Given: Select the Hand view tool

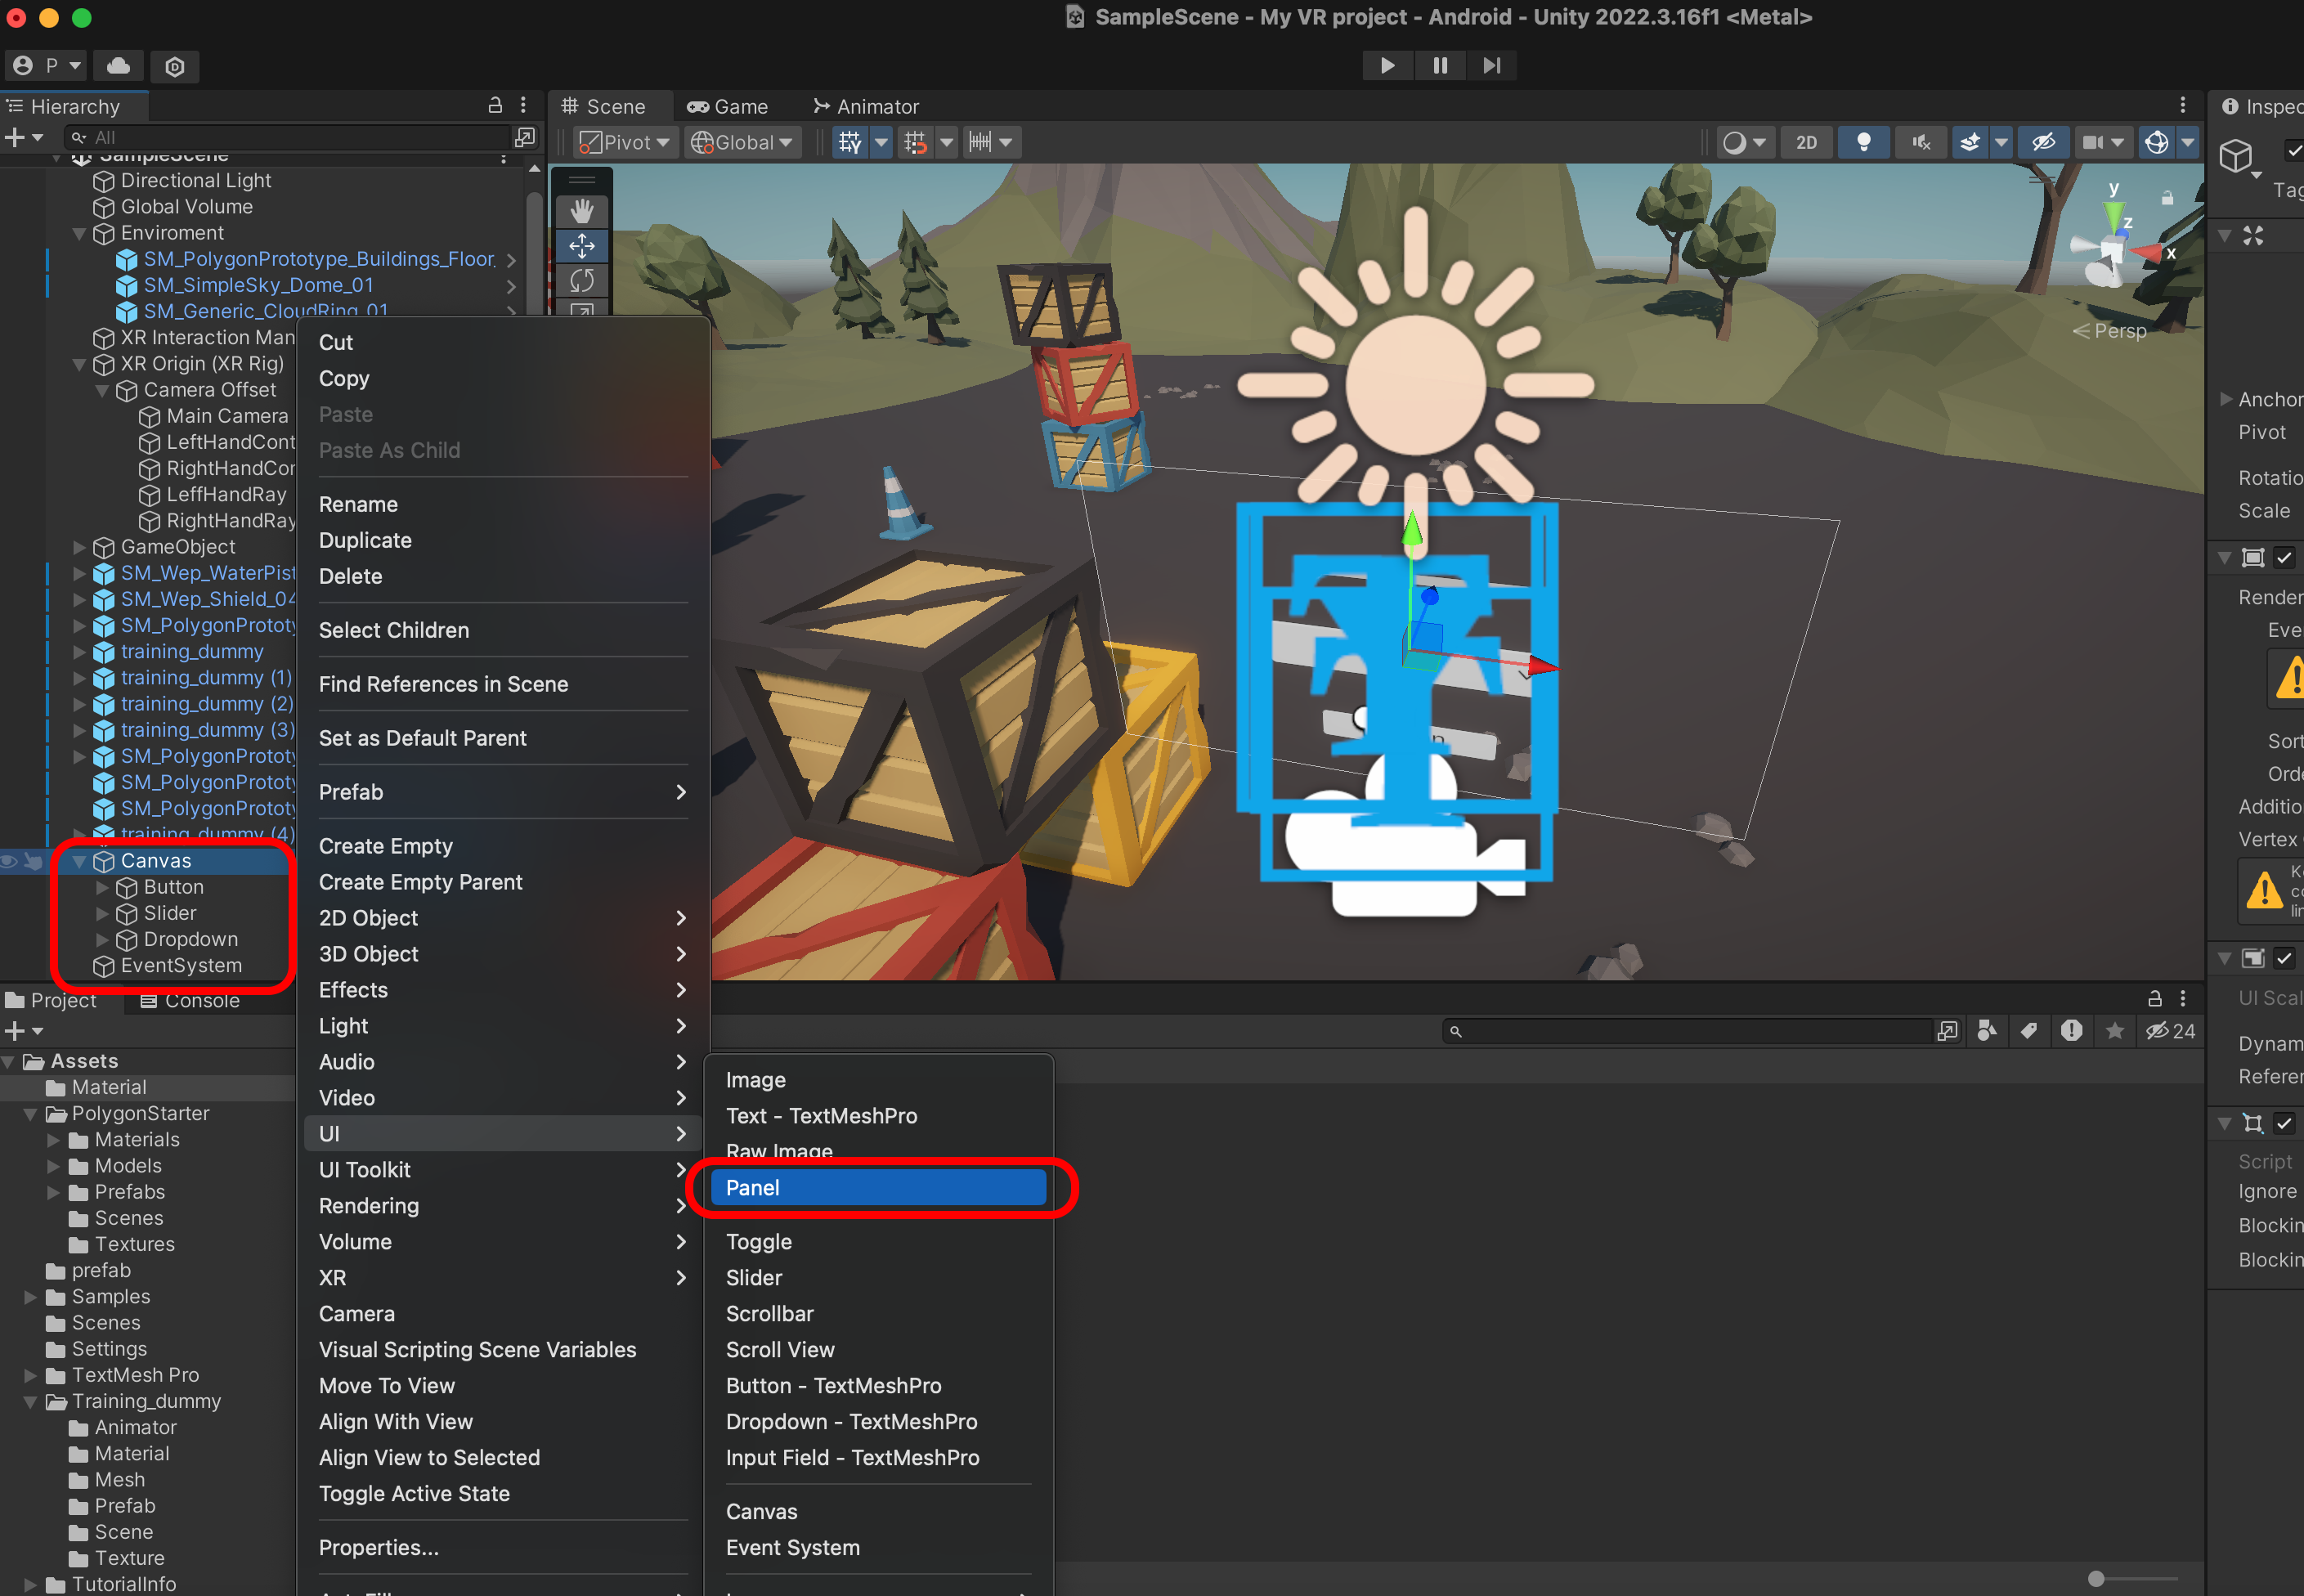Looking at the screenshot, I should [x=582, y=211].
